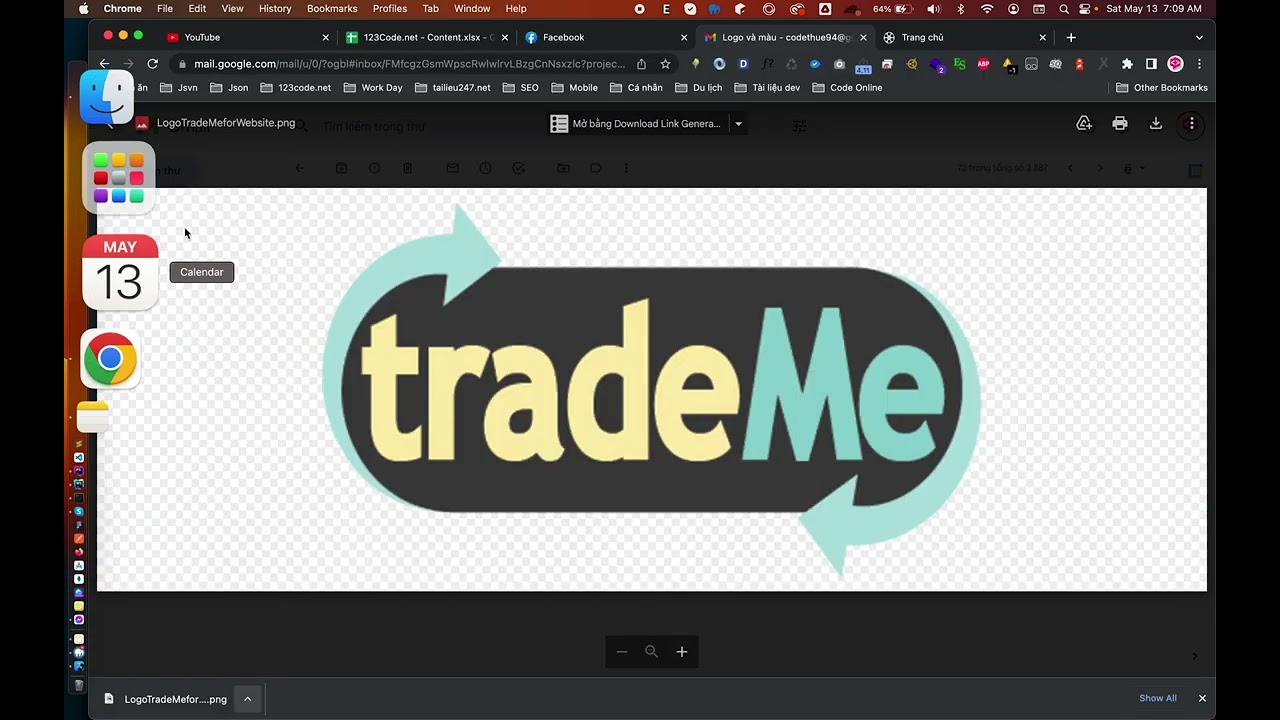Click the blue D extension icon
This screenshot has width=1280, height=720.
pos(743,63)
